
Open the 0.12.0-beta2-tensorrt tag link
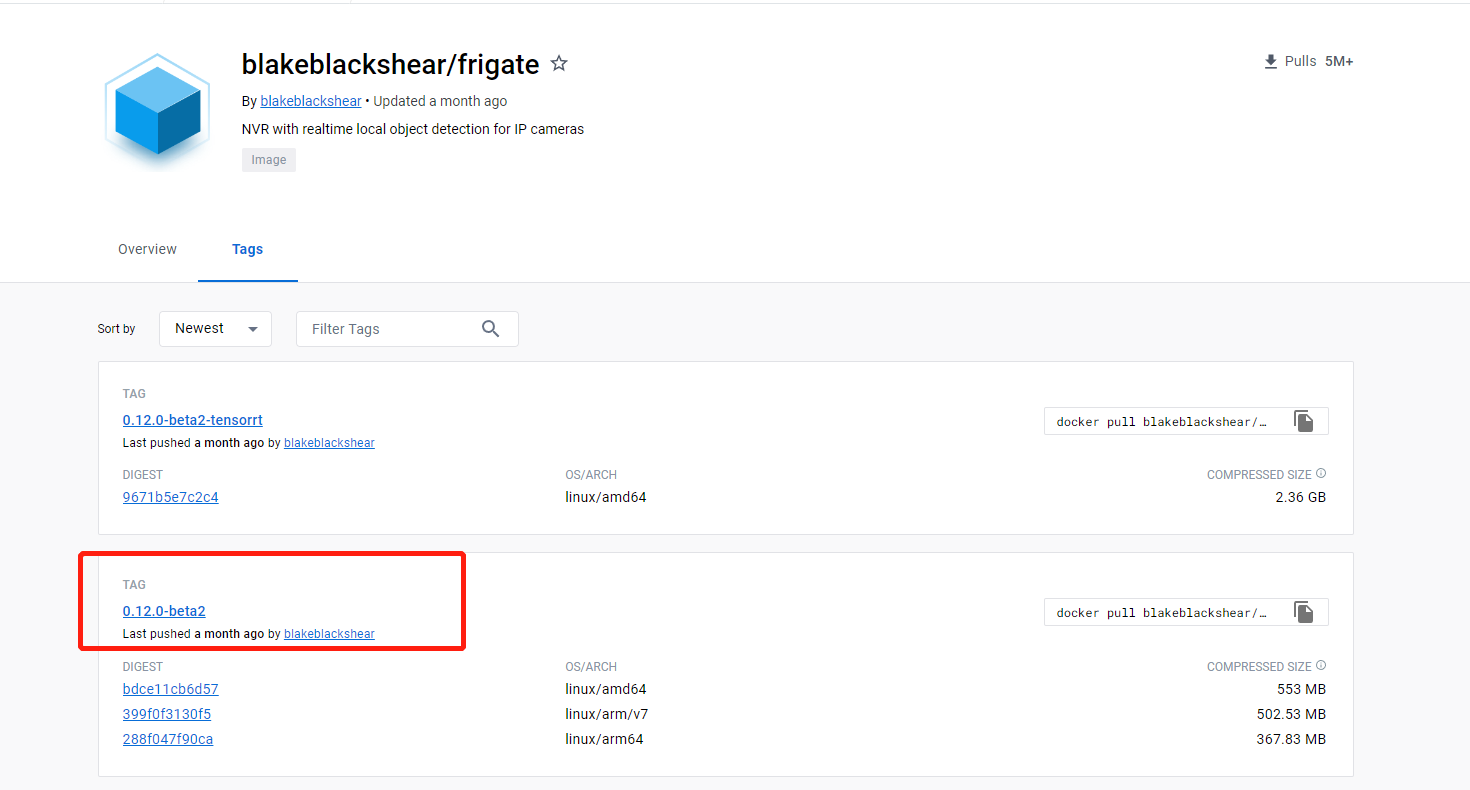pos(192,420)
